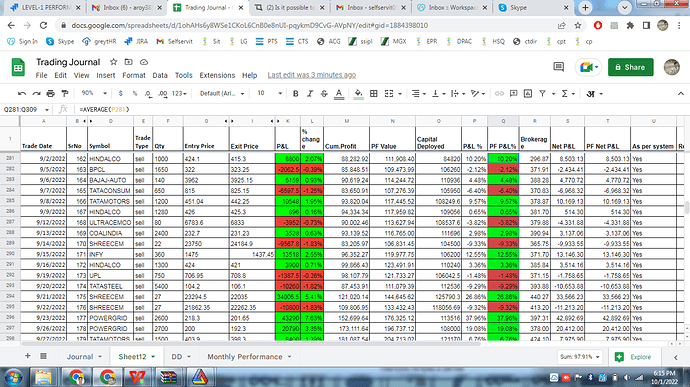Open the zoom 90% dropdown
The height and width of the screenshot is (387, 690).
coord(94,93)
